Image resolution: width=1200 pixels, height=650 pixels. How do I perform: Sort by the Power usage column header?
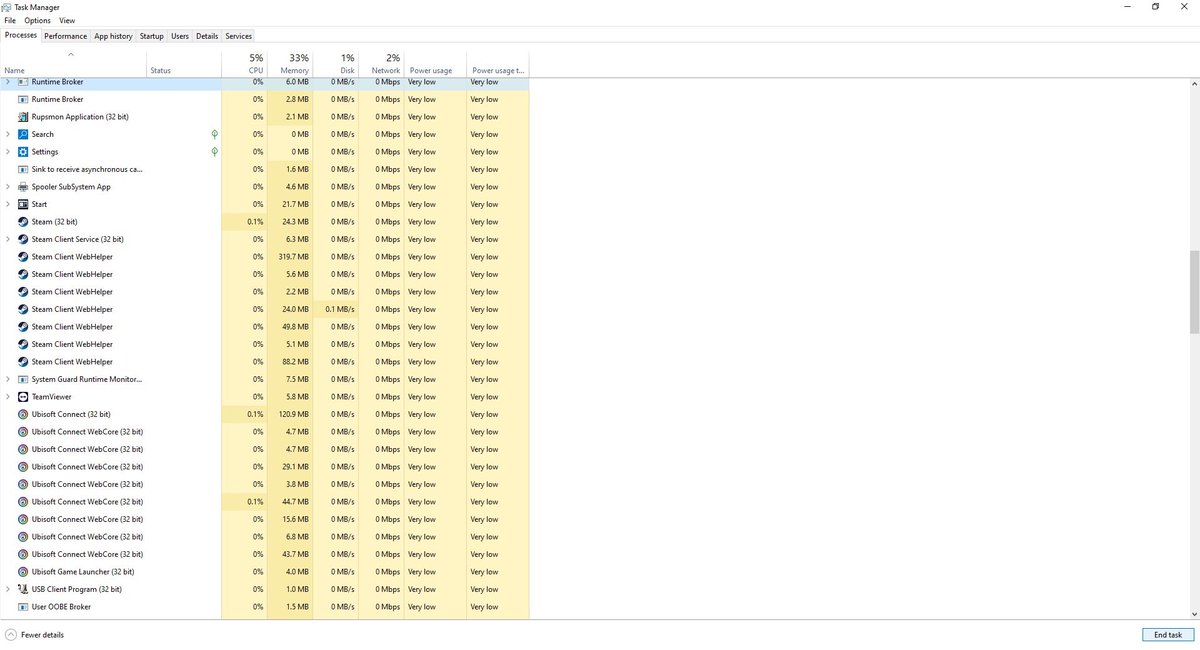tap(435, 64)
